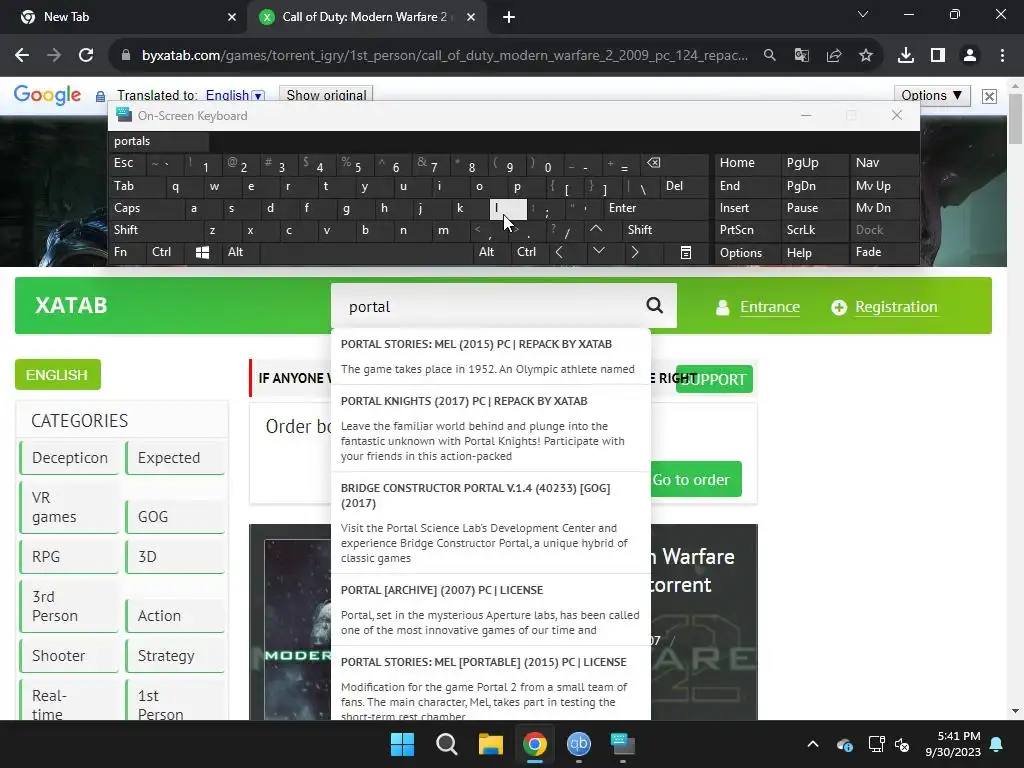Click the down arrow key on On-Screen Keyboard
This screenshot has width=1024, height=768.
(598, 251)
